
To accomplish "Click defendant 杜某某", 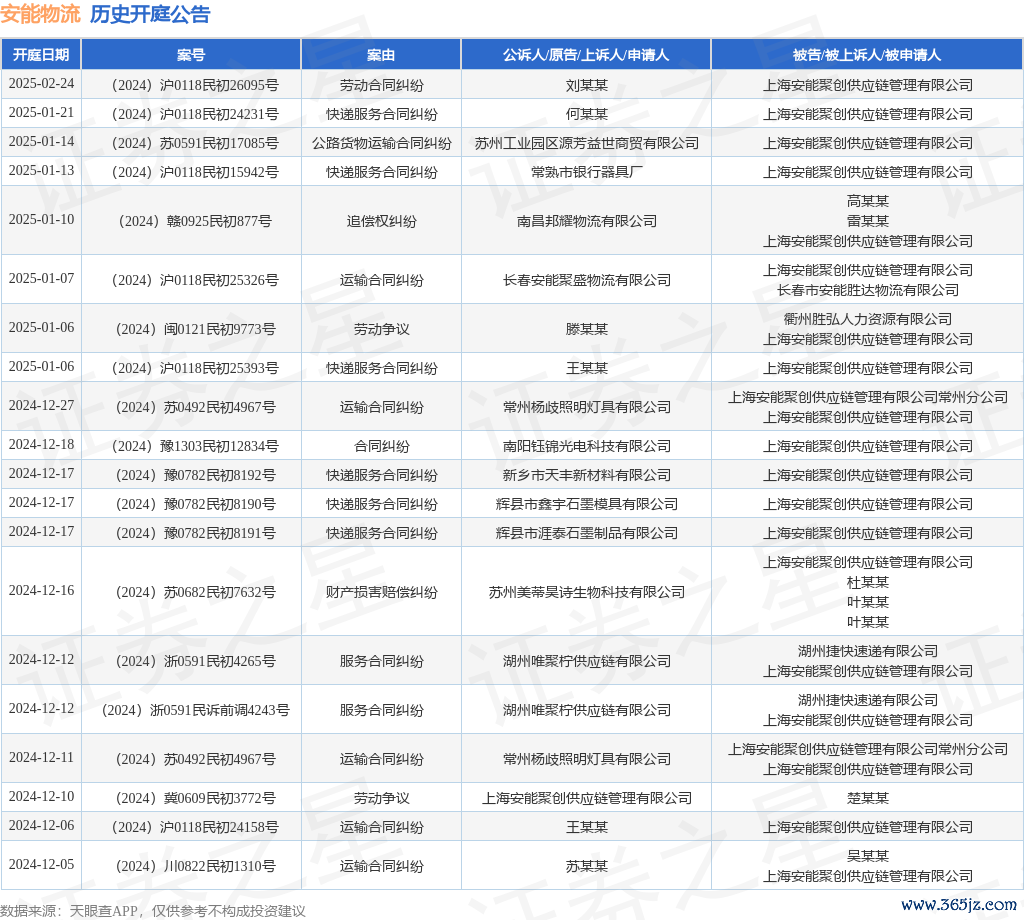I will pos(867,582).
